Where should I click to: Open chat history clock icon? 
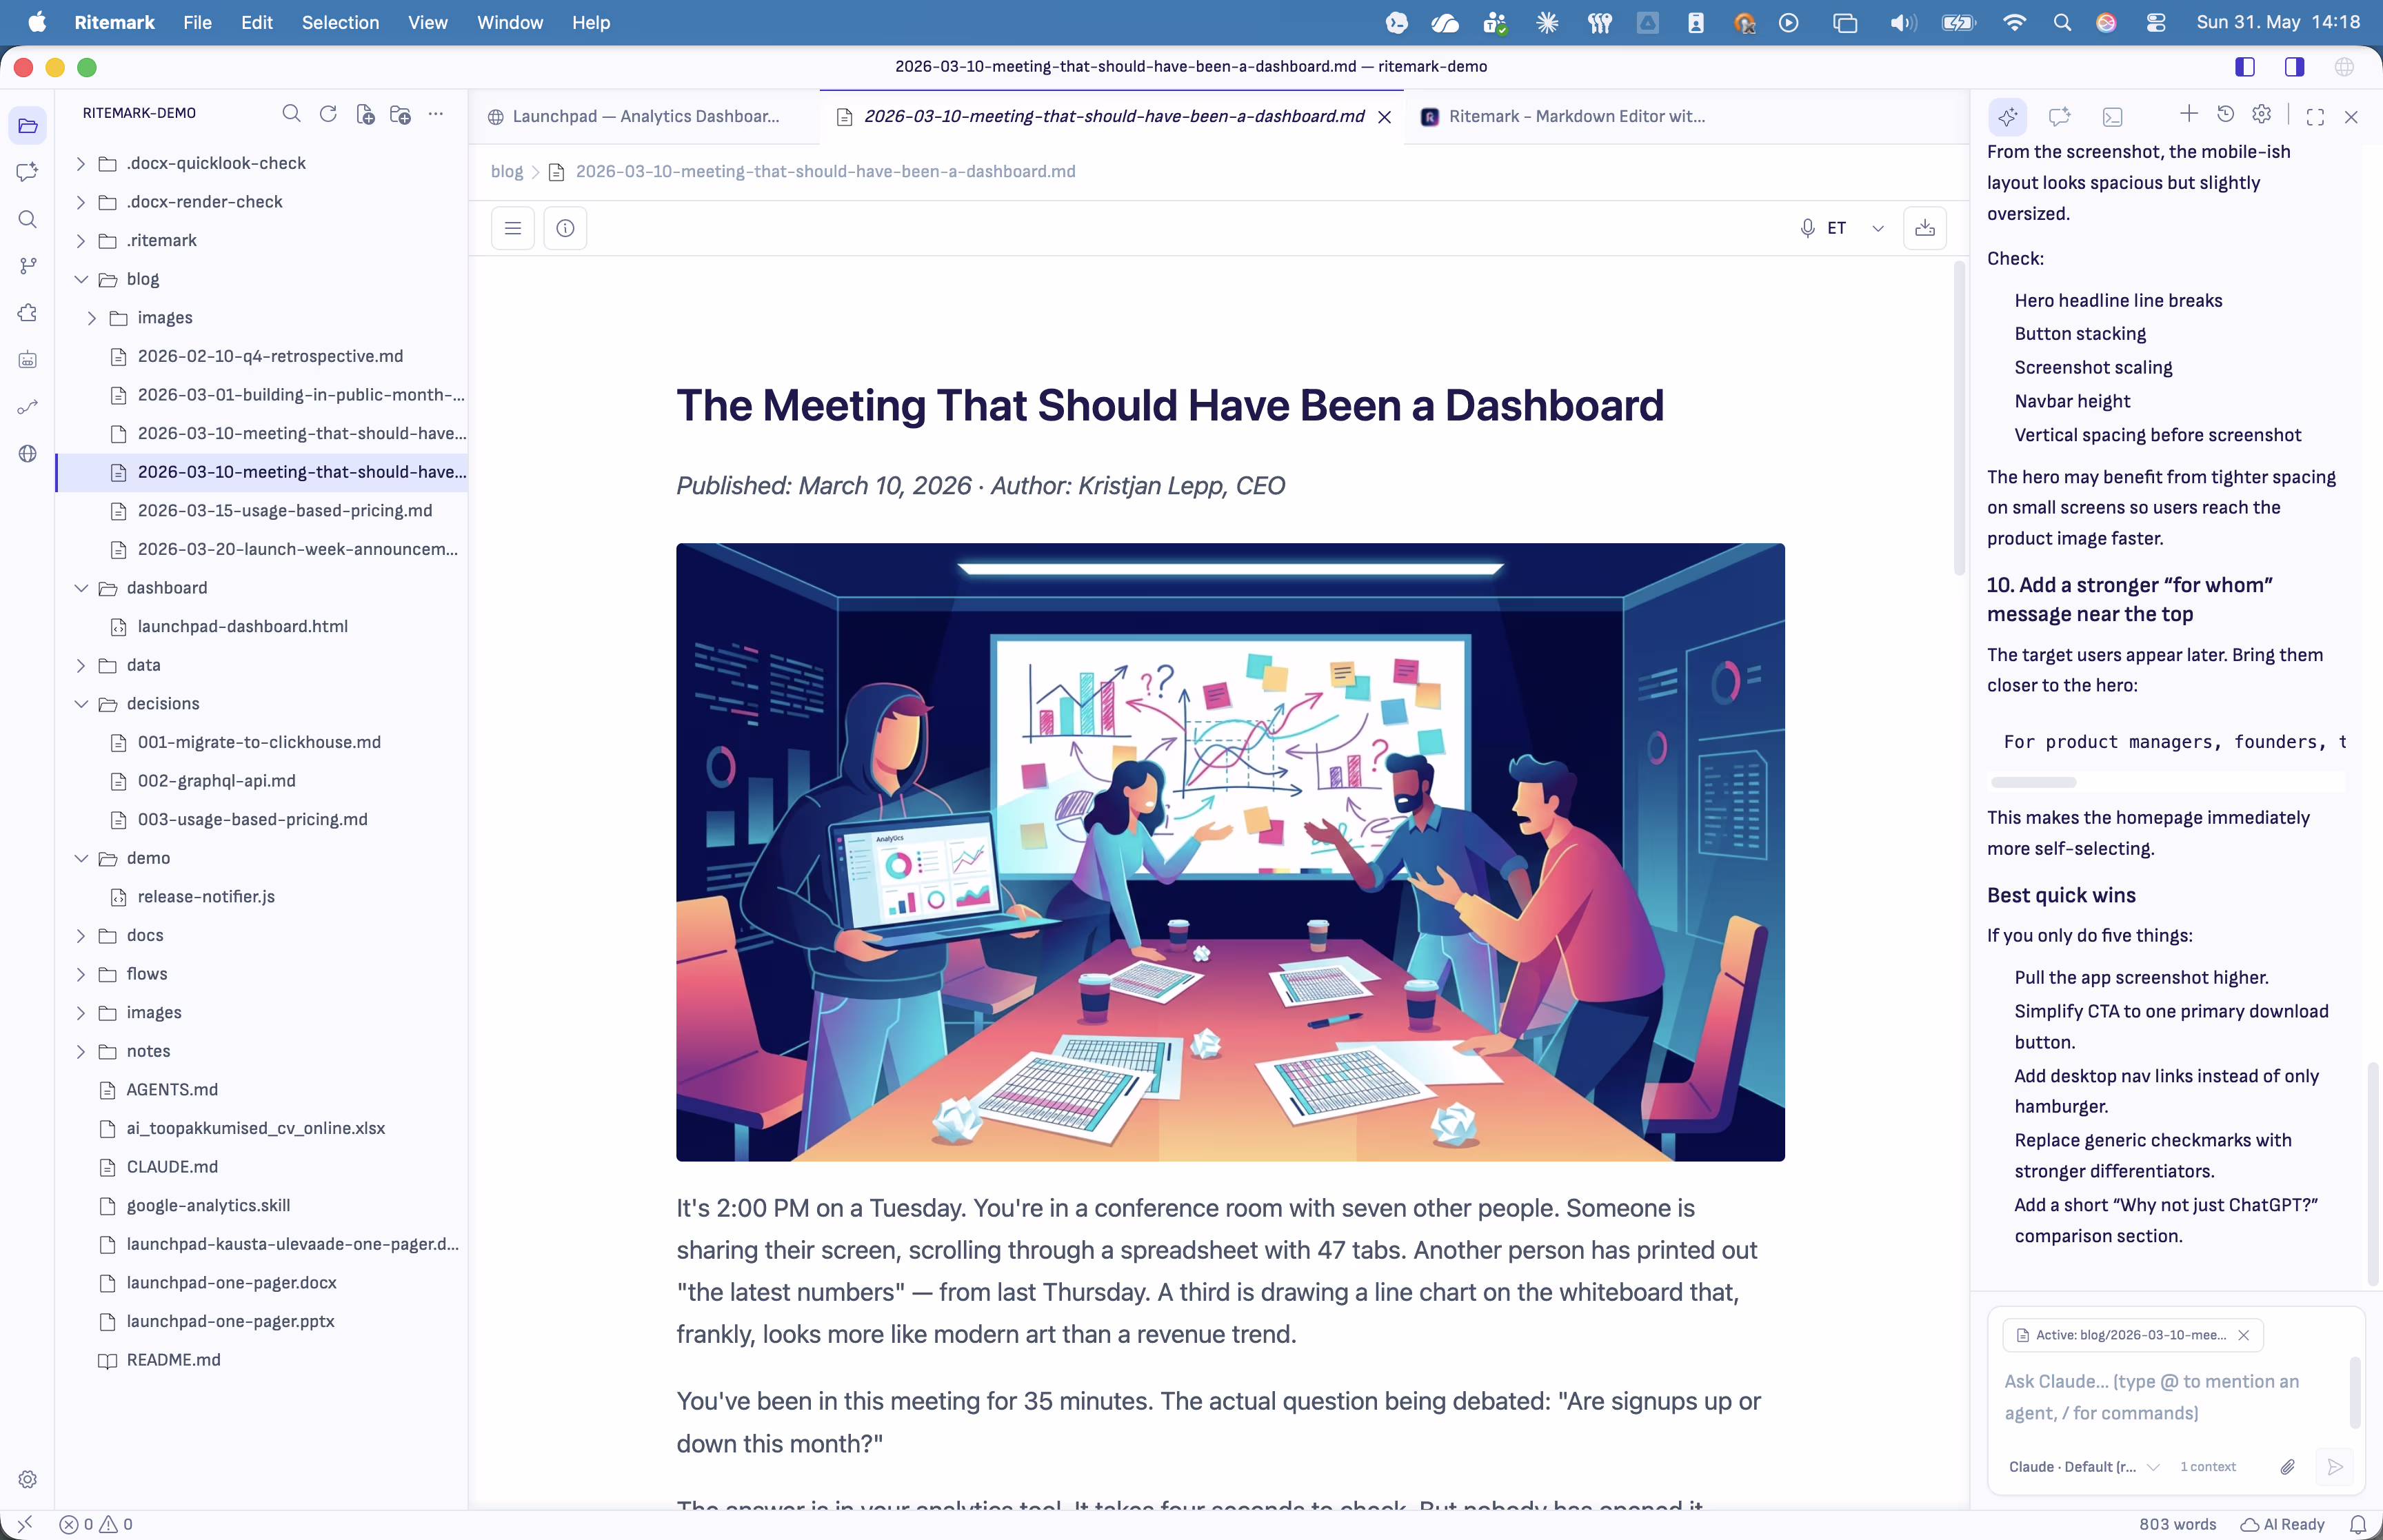point(2226,114)
